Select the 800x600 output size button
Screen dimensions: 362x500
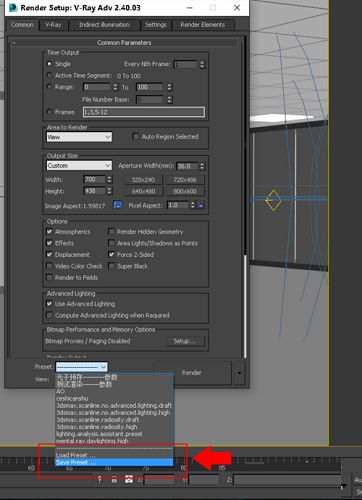(185, 191)
